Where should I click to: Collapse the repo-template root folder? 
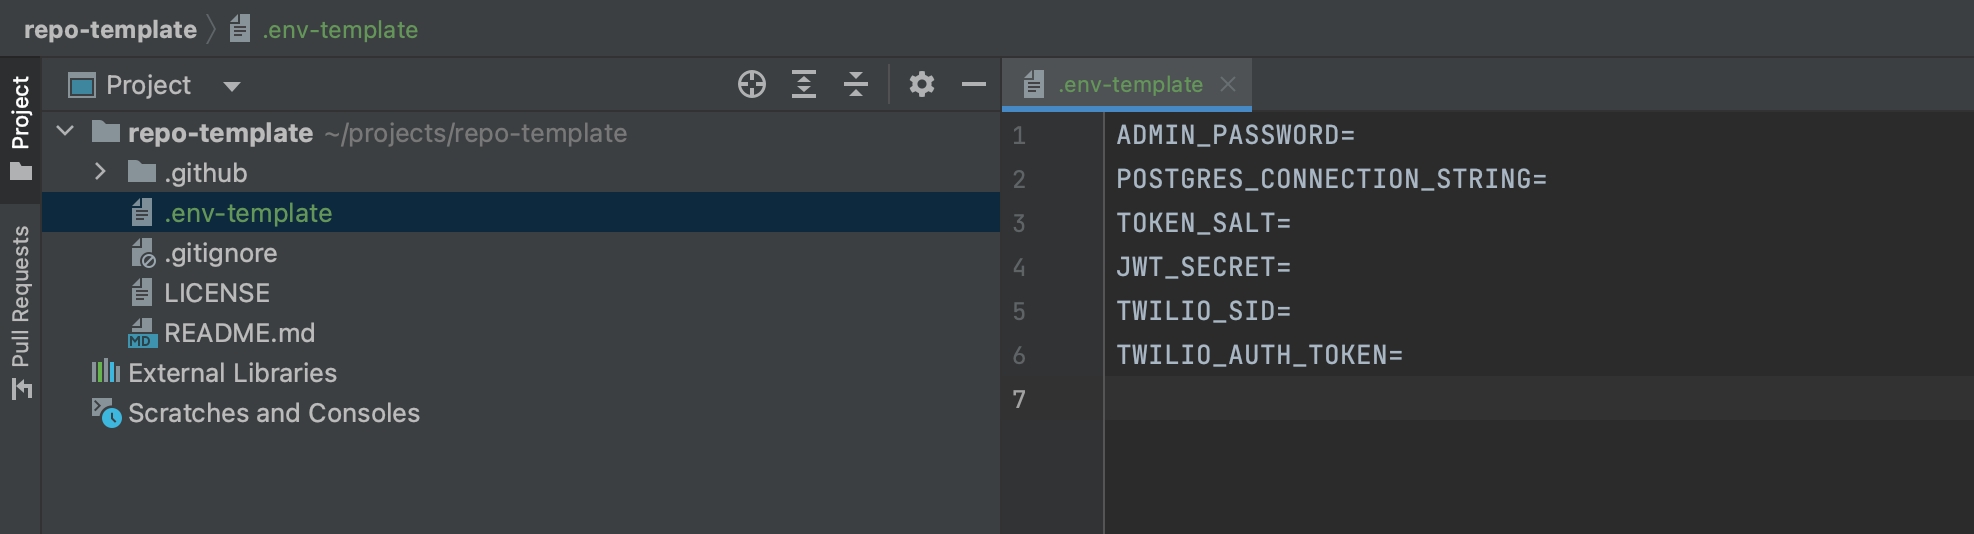66,132
